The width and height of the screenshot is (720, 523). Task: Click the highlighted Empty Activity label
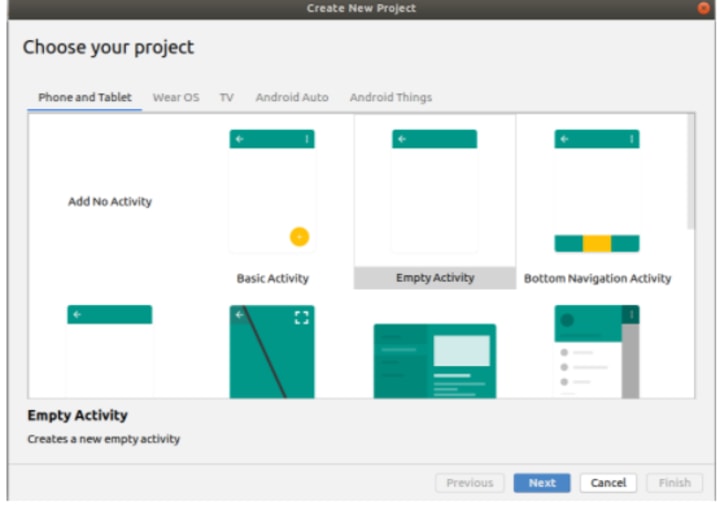pos(435,278)
